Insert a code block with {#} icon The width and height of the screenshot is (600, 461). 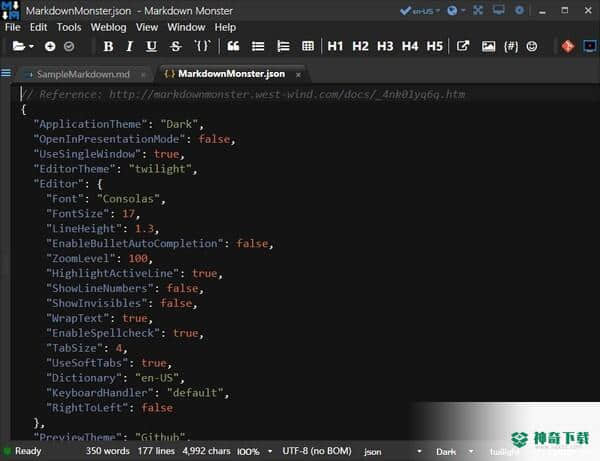point(511,47)
